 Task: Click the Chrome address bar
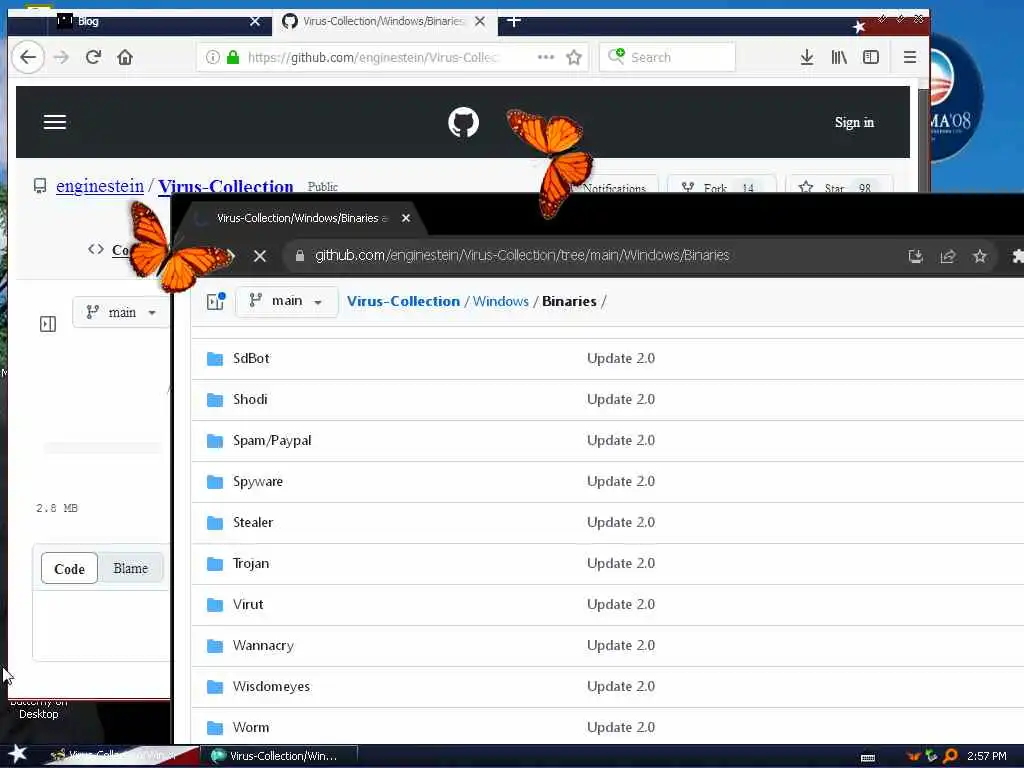[522, 255]
